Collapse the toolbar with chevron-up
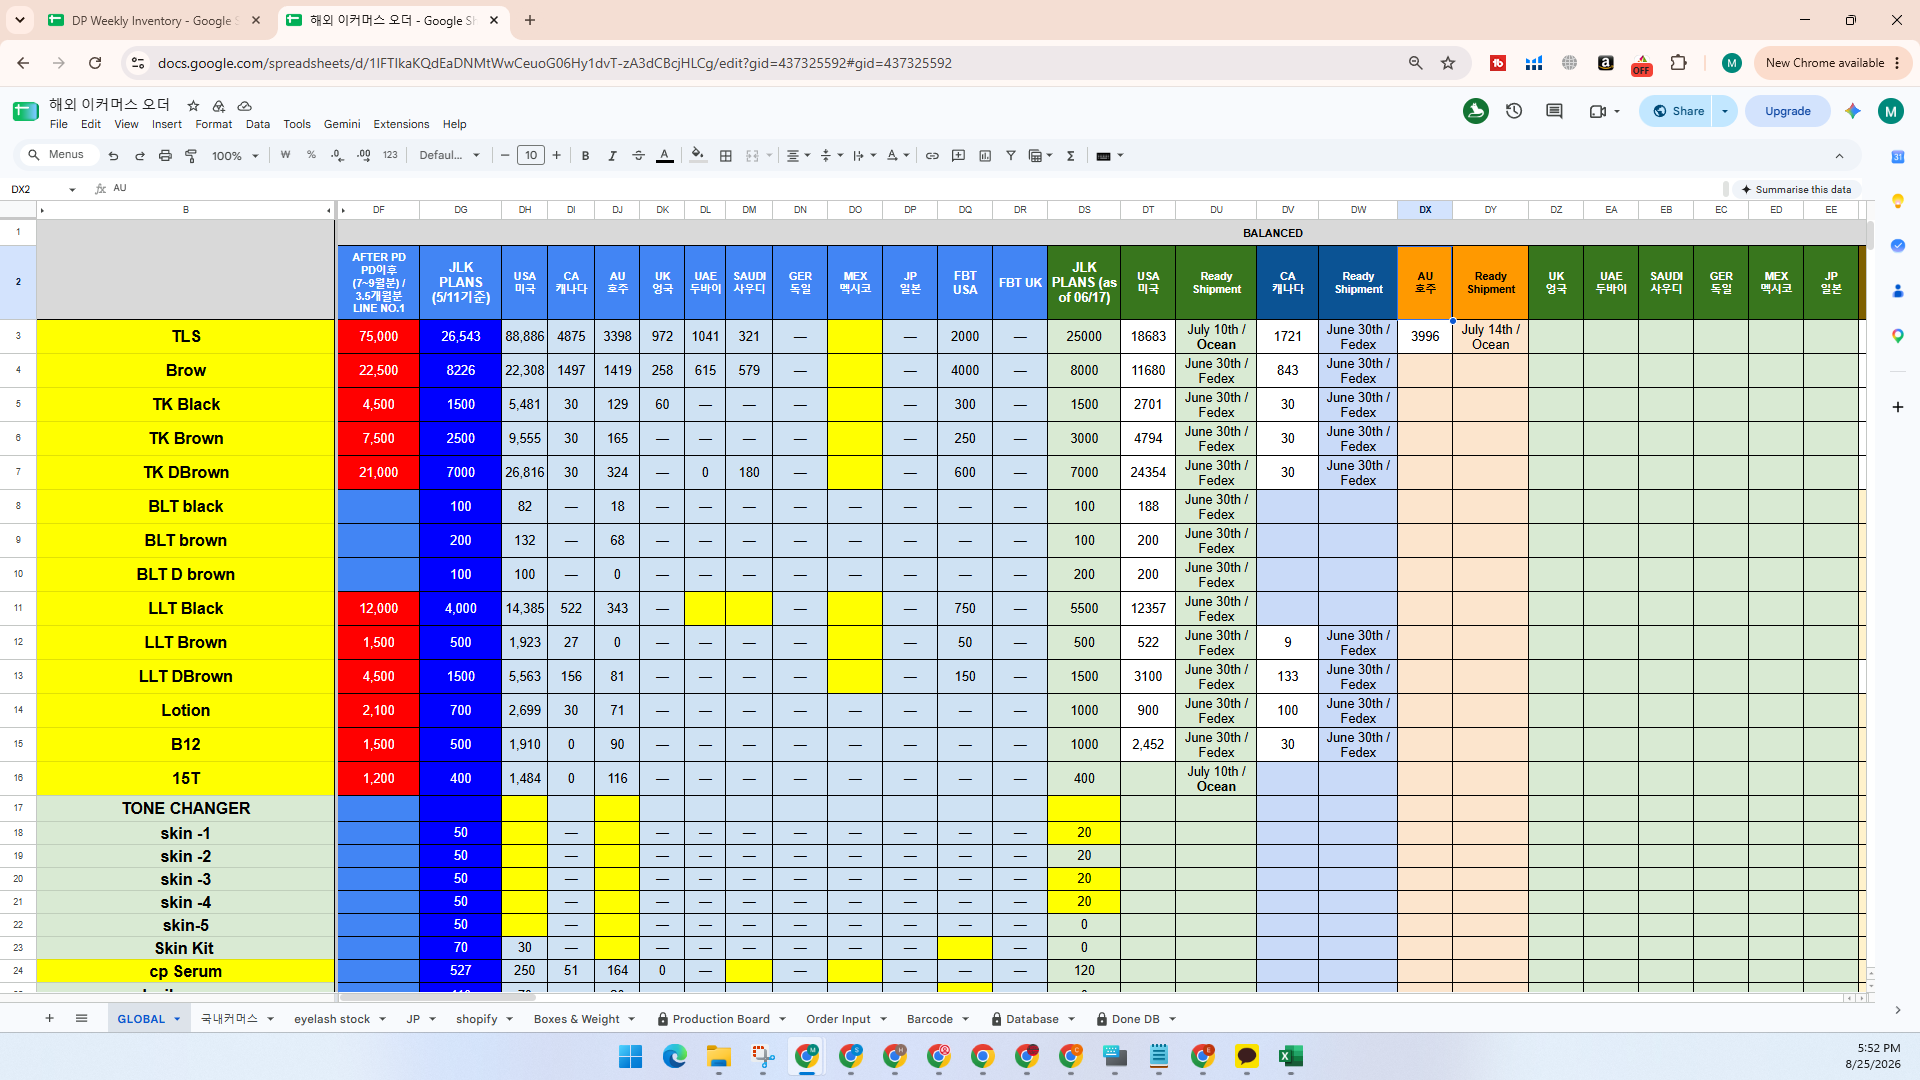 [1839, 156]
